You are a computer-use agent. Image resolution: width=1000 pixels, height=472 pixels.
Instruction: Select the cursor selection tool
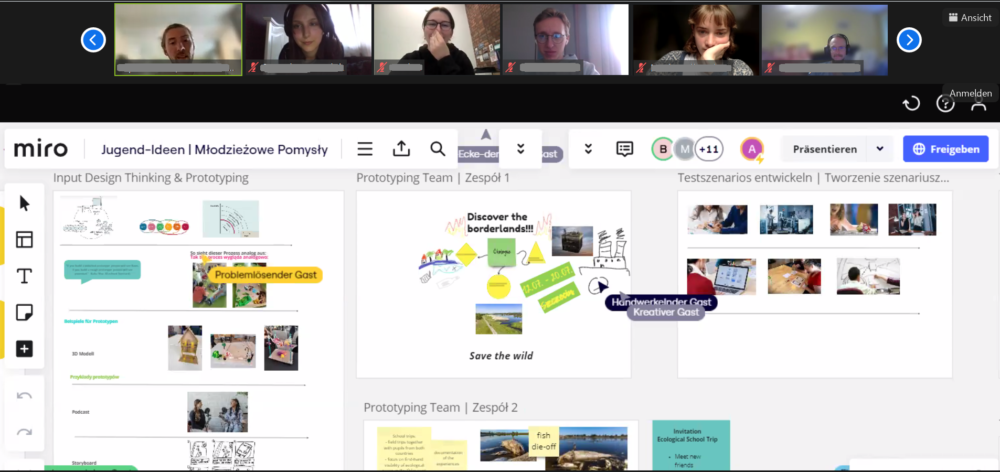[x=24, y=203]
